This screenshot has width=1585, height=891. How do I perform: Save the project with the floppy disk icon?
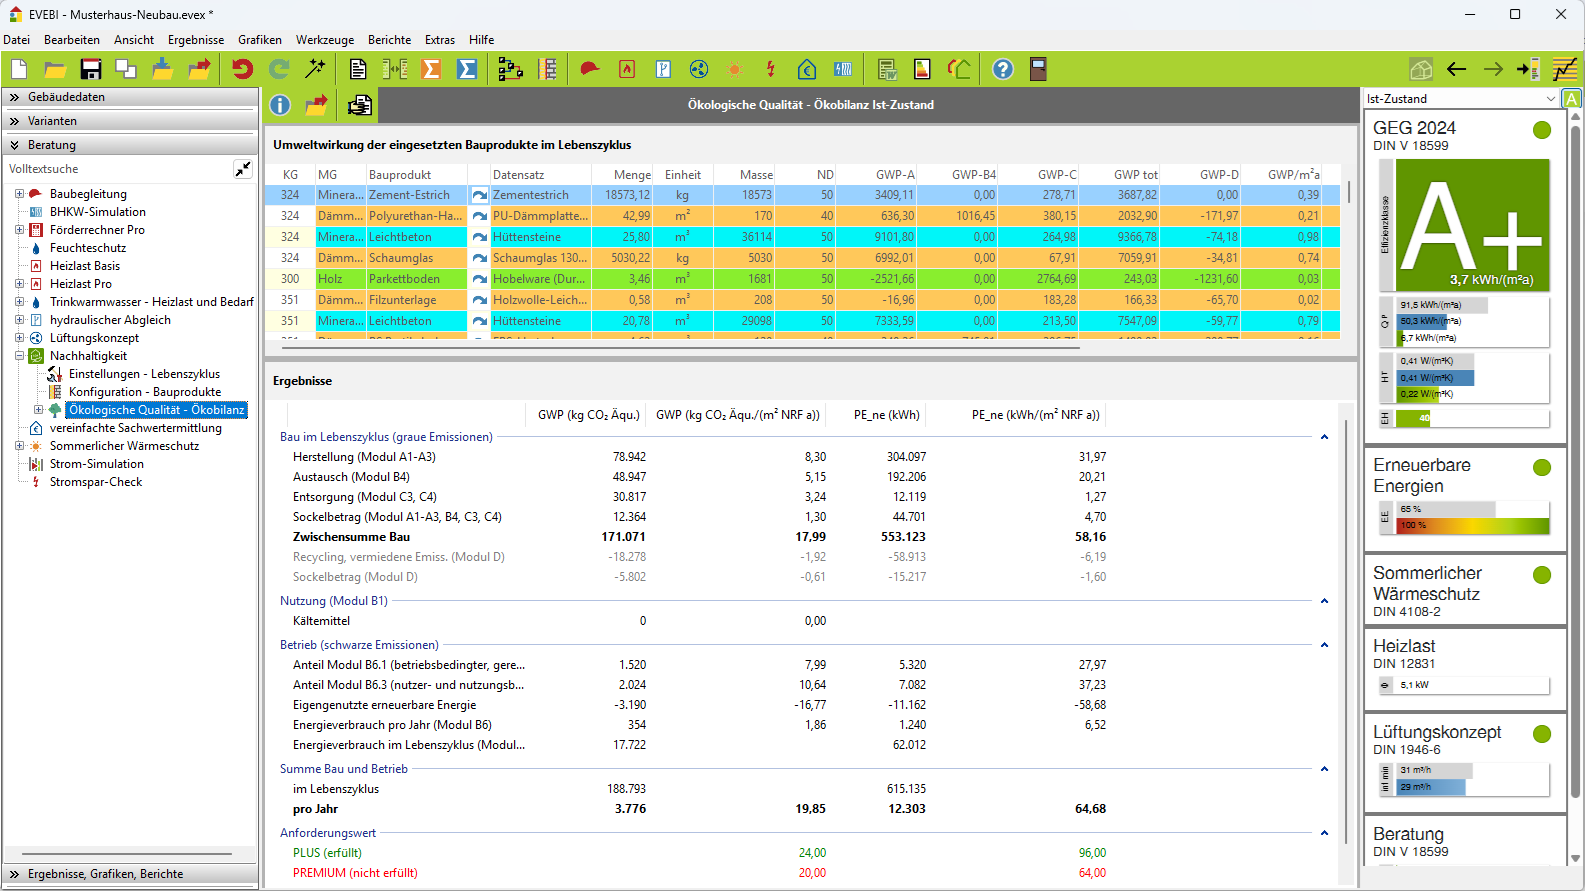(x=91, y=69)
